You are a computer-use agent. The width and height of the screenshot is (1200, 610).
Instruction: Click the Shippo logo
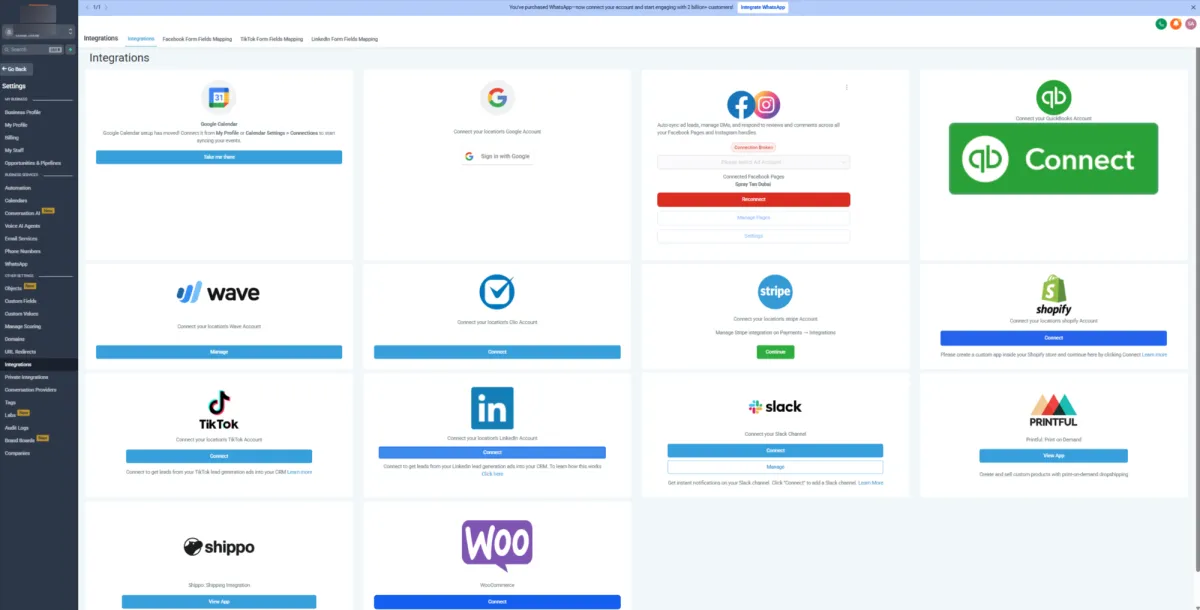click(x=219, y=547)
